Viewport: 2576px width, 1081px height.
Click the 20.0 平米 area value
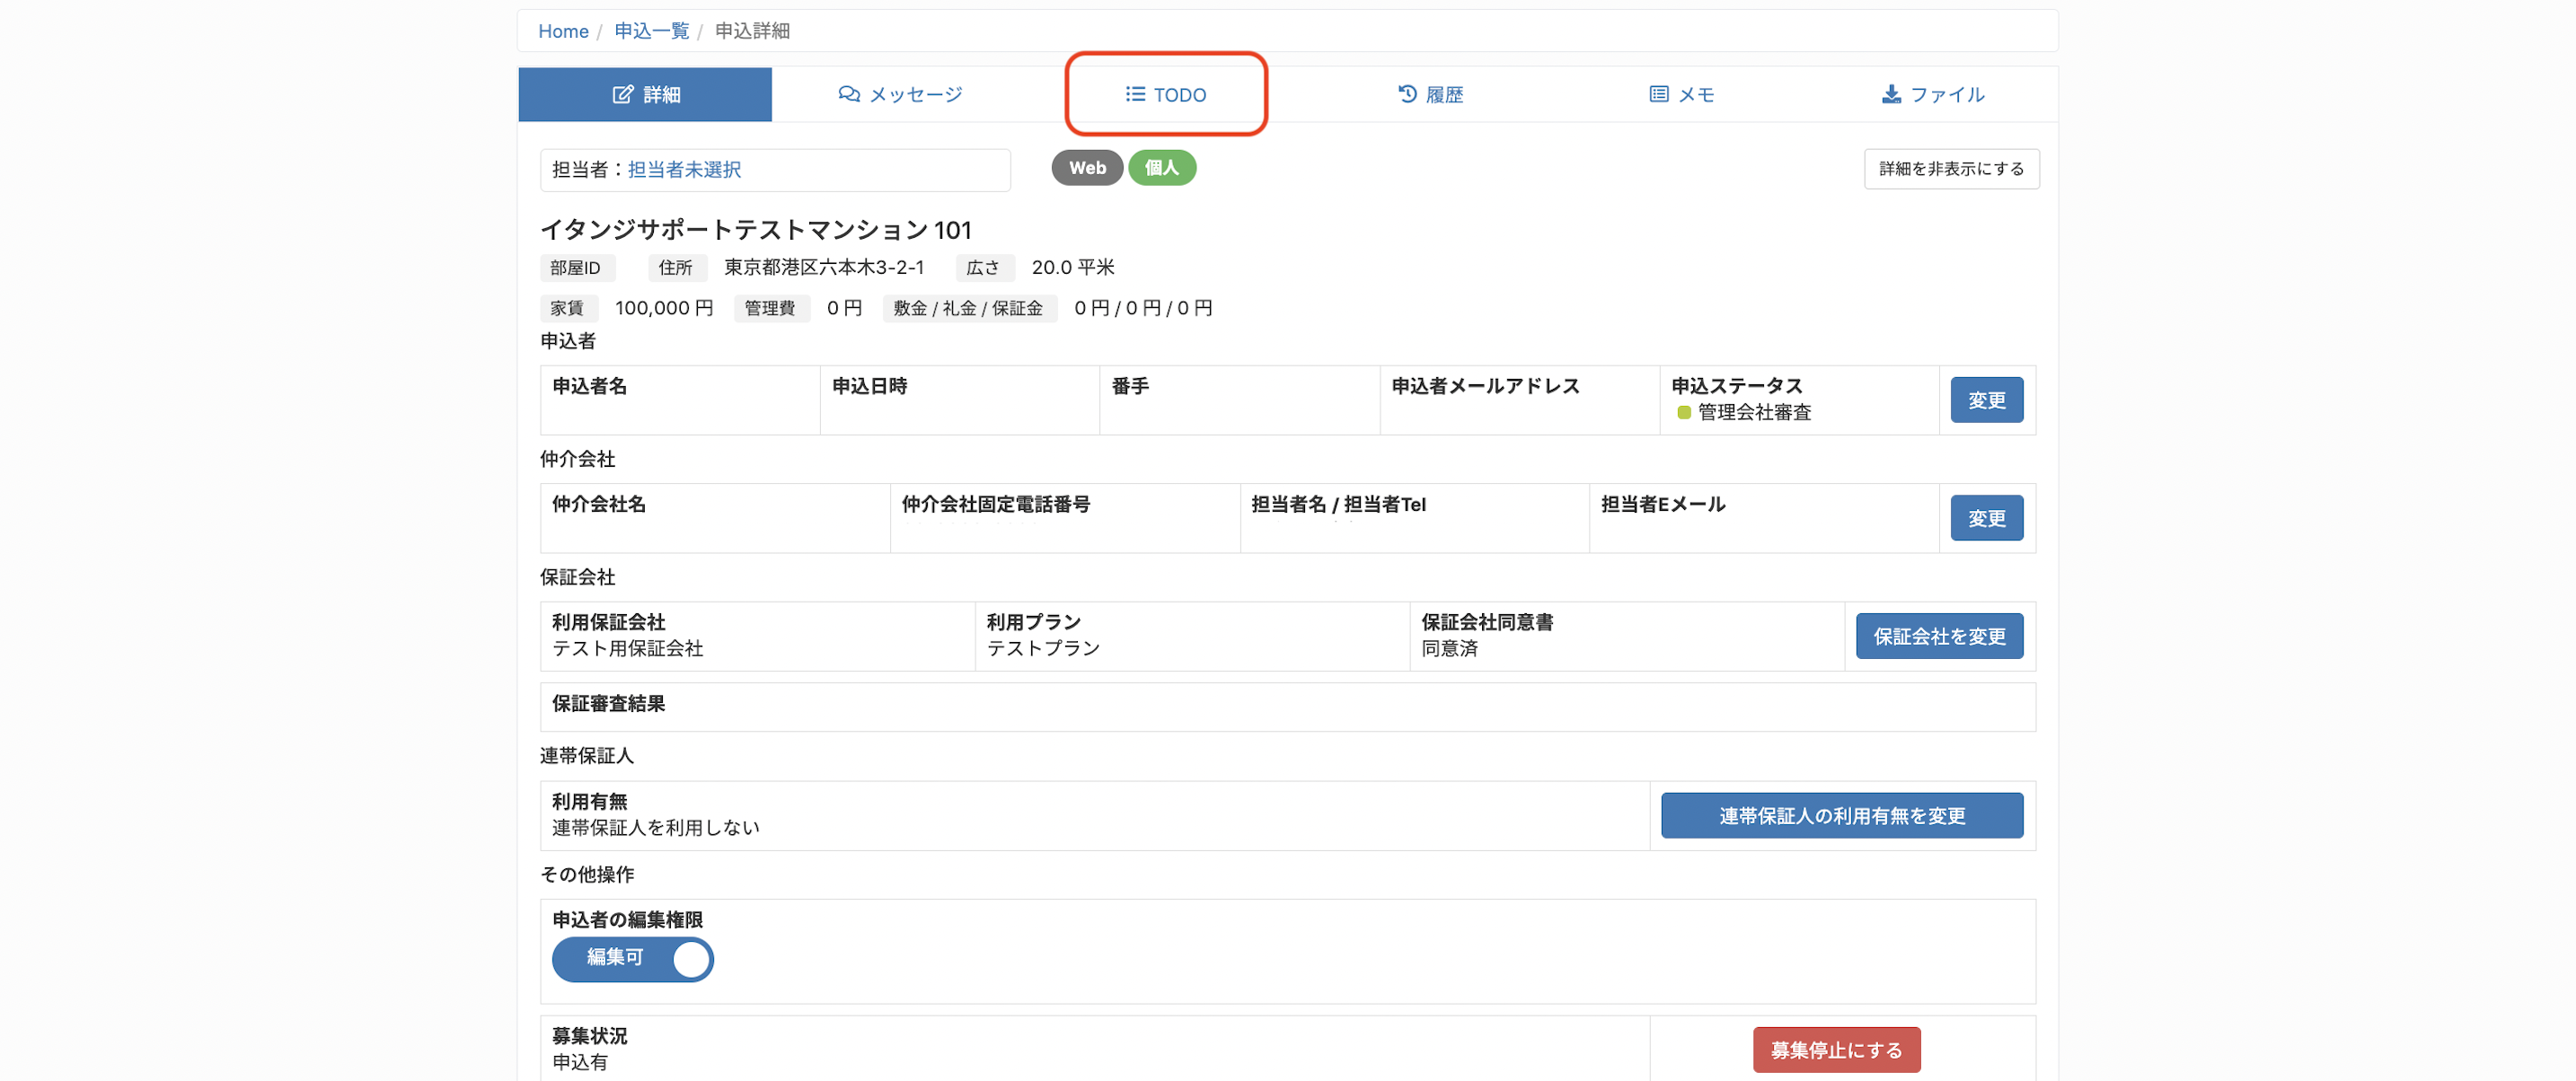click(1072, 267)
